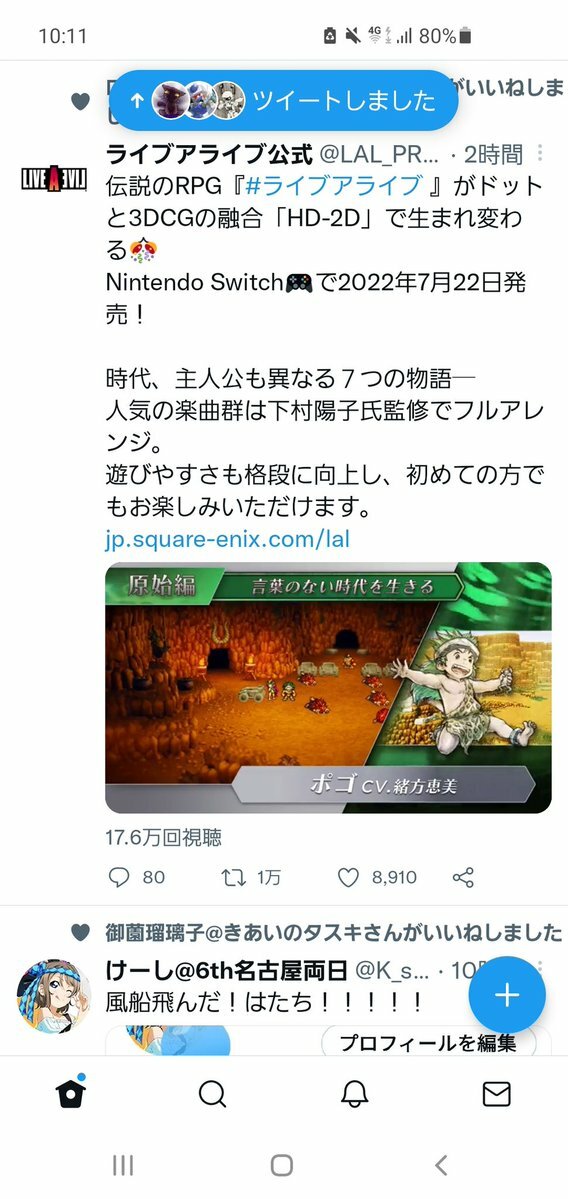Tap the reply icon with 80 comments
568x1199 pixels.
118,877
